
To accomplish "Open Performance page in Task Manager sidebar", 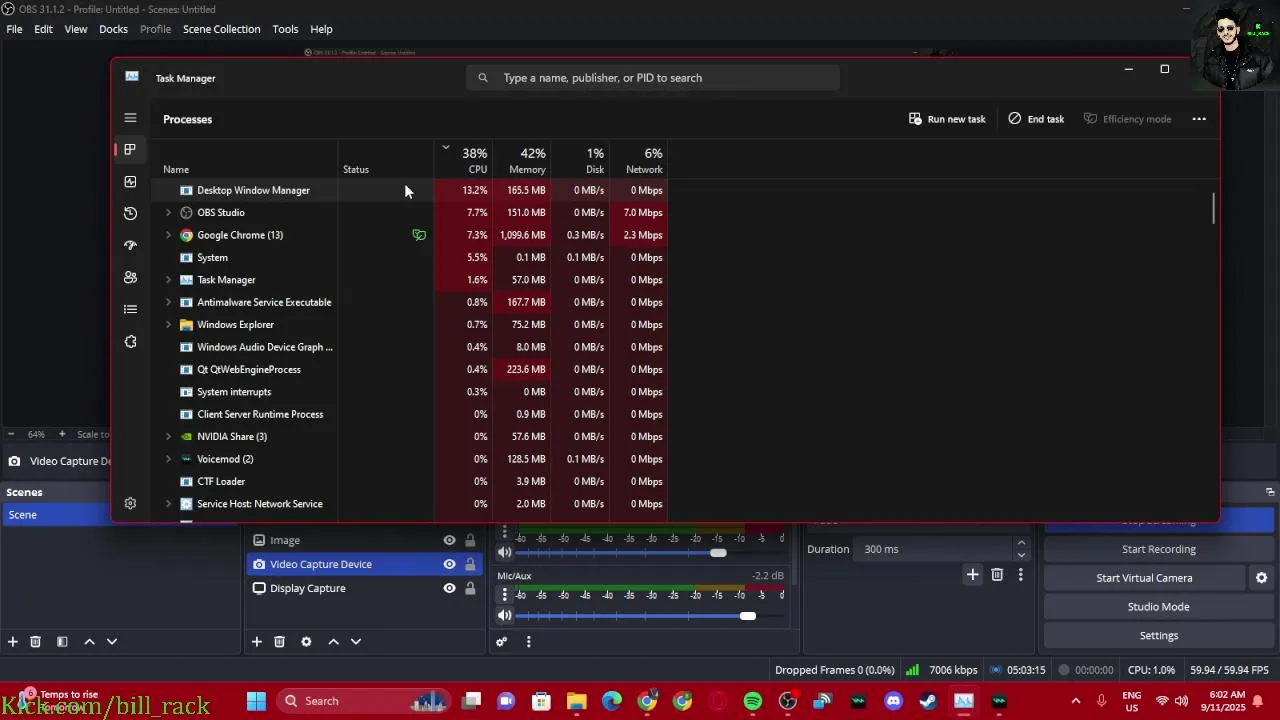I will click(x=130, y=181).
